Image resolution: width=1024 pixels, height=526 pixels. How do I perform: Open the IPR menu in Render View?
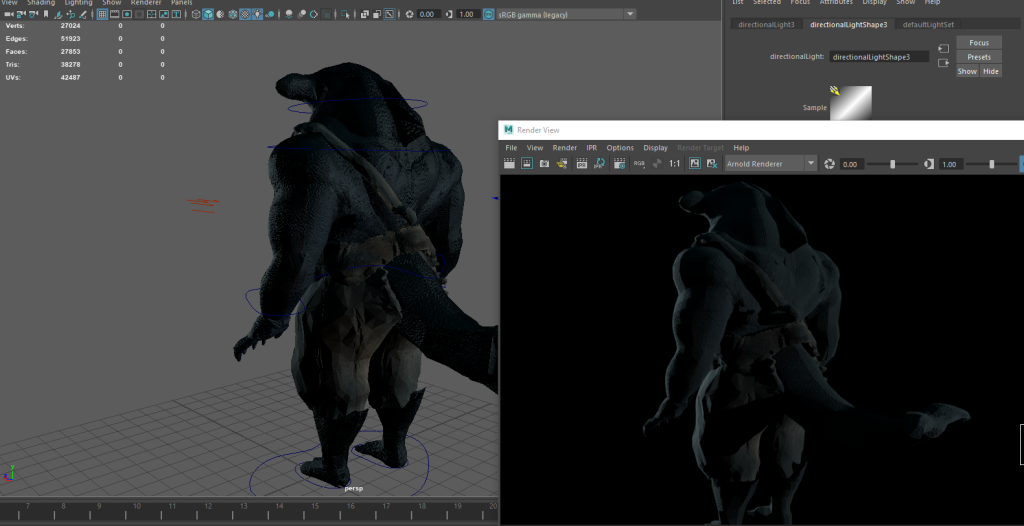[x=591, y=148]
